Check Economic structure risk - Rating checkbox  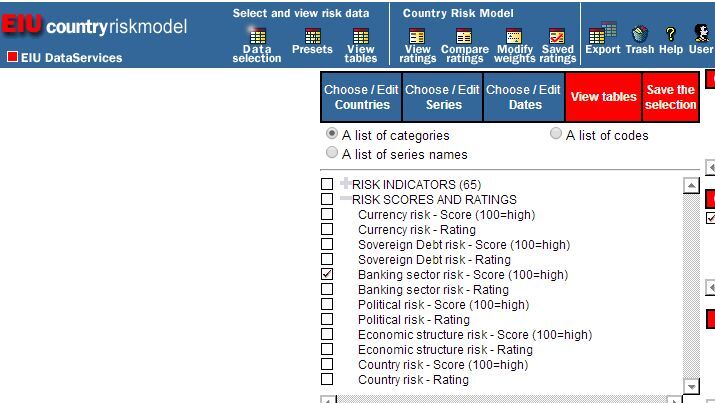click(327, 349)
